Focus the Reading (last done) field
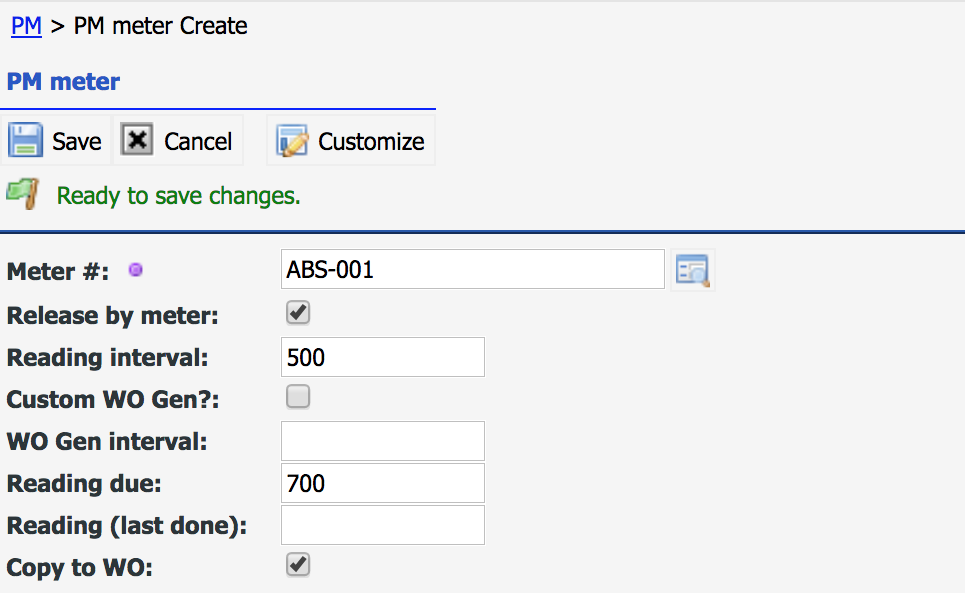The height and width of the screenshot is (593, 965). (383, 525)
